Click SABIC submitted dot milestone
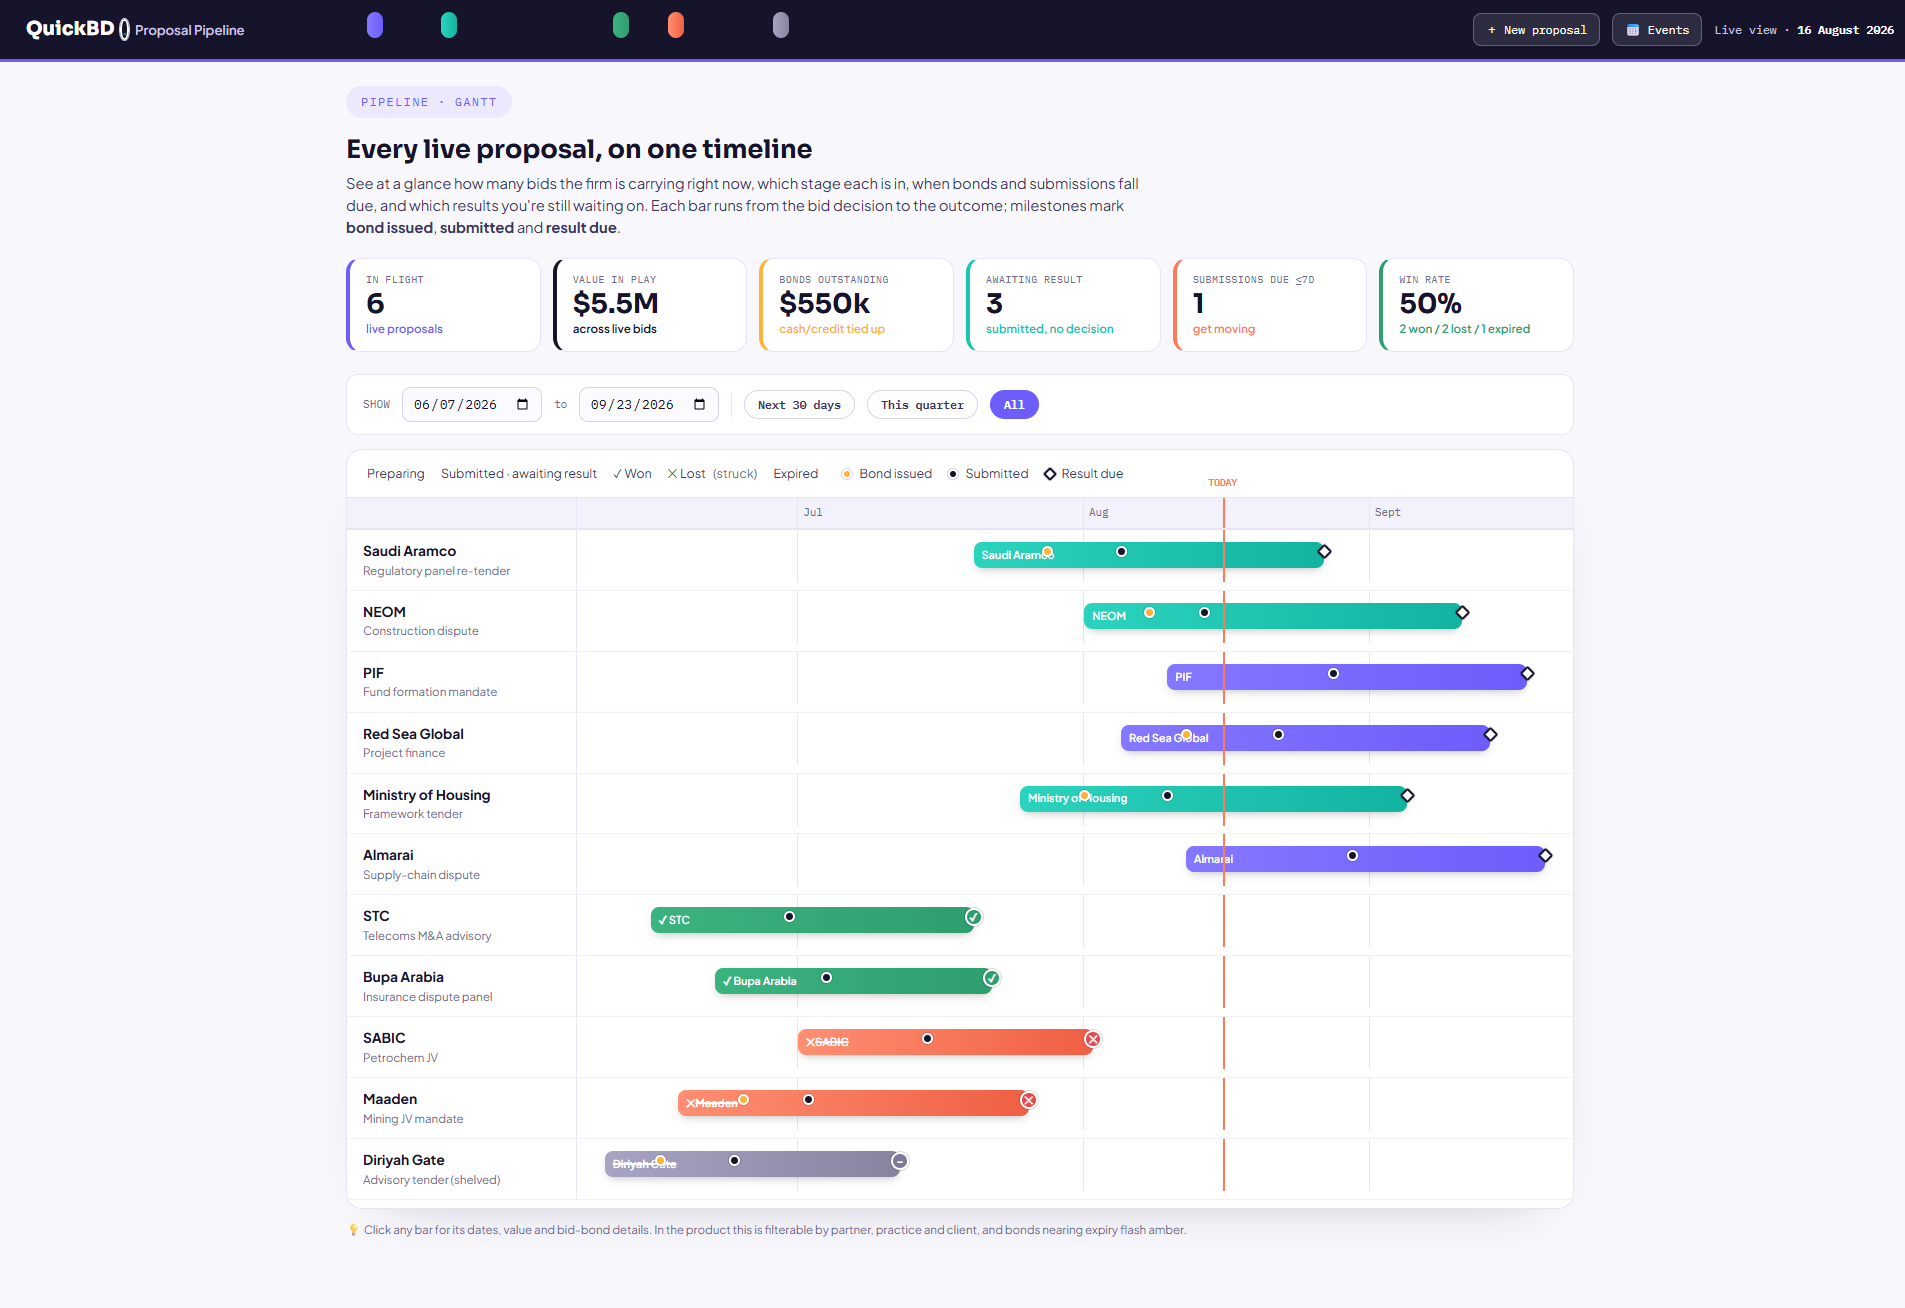 coord(927,1039)
